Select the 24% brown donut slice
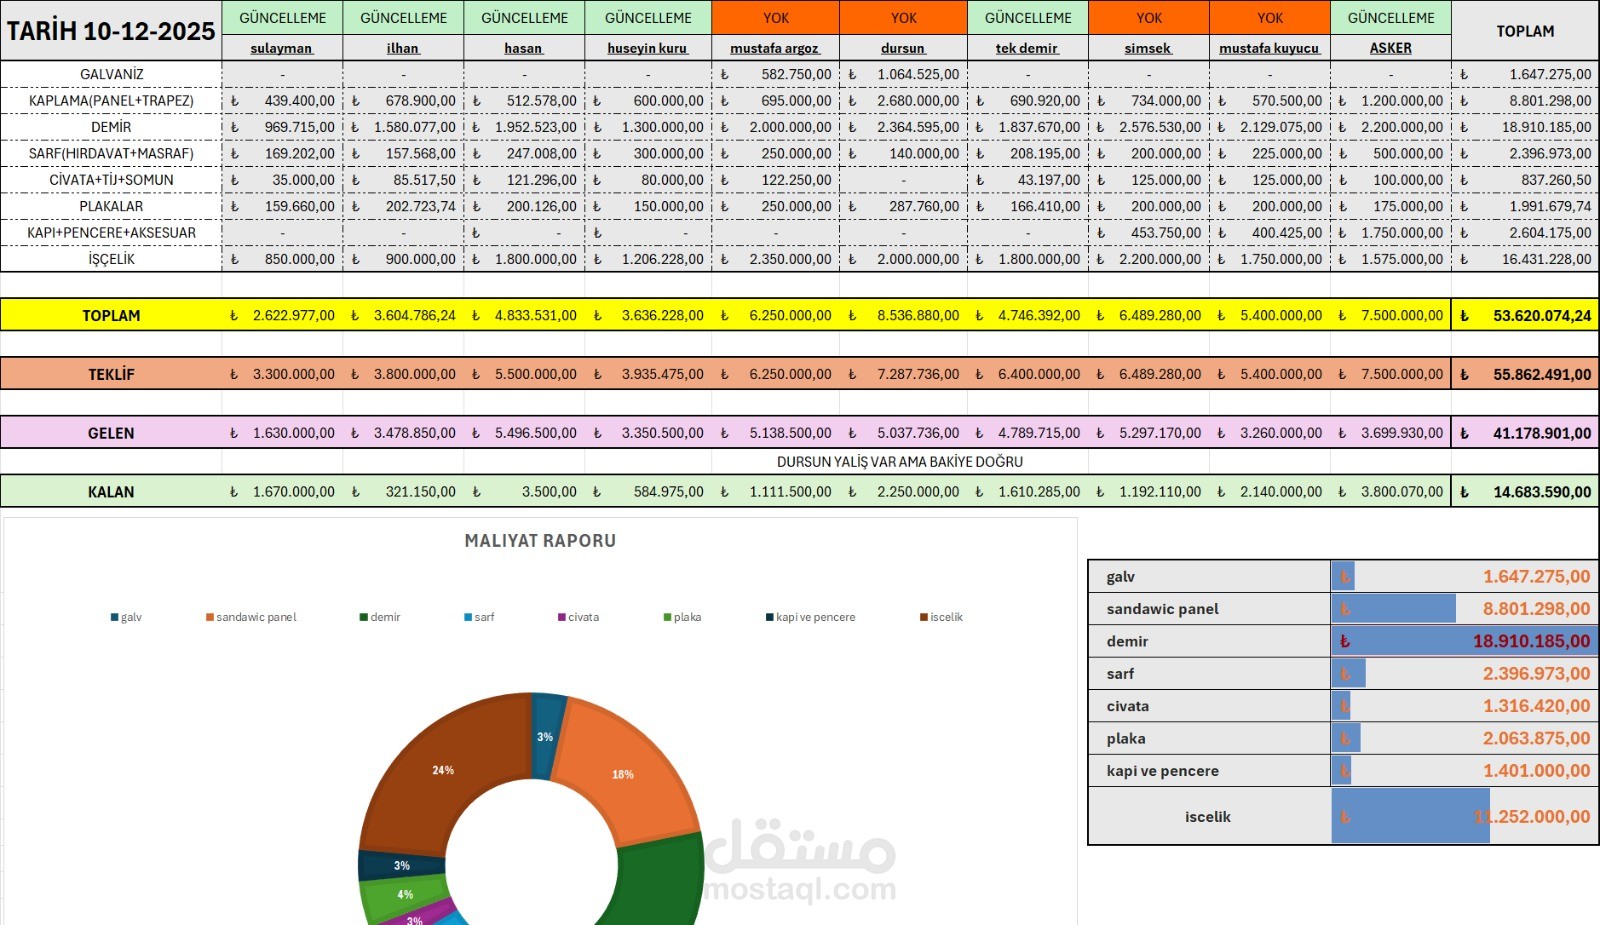The image size is (1600, 925). (443, 770)
